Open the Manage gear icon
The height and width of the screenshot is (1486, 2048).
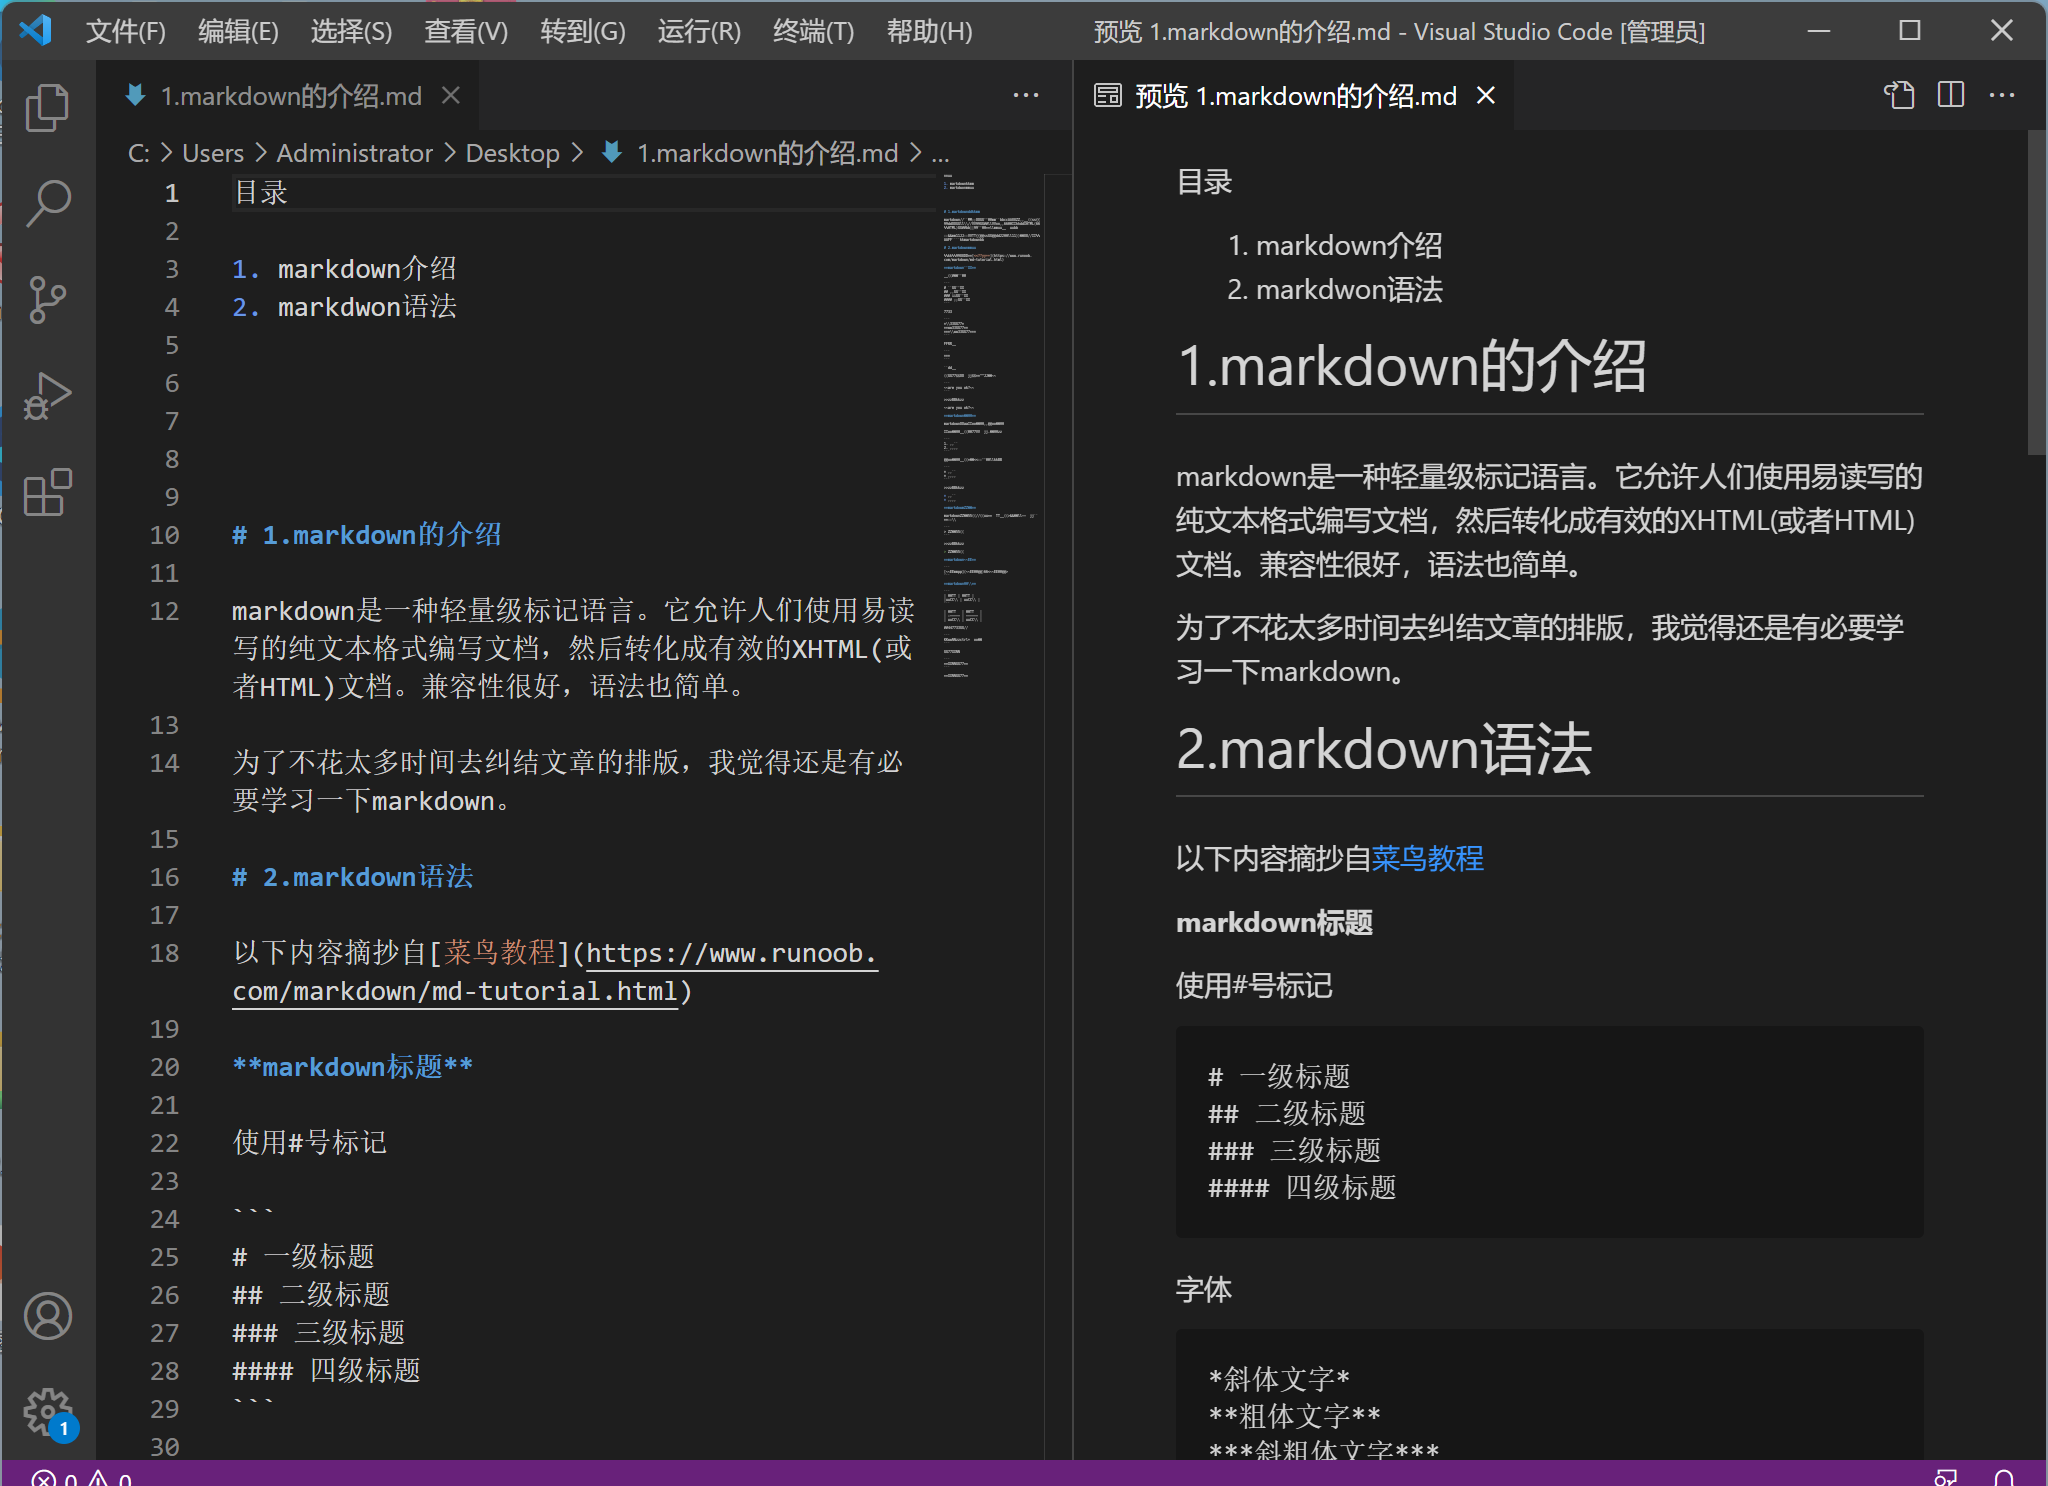tap(47, 1412)
